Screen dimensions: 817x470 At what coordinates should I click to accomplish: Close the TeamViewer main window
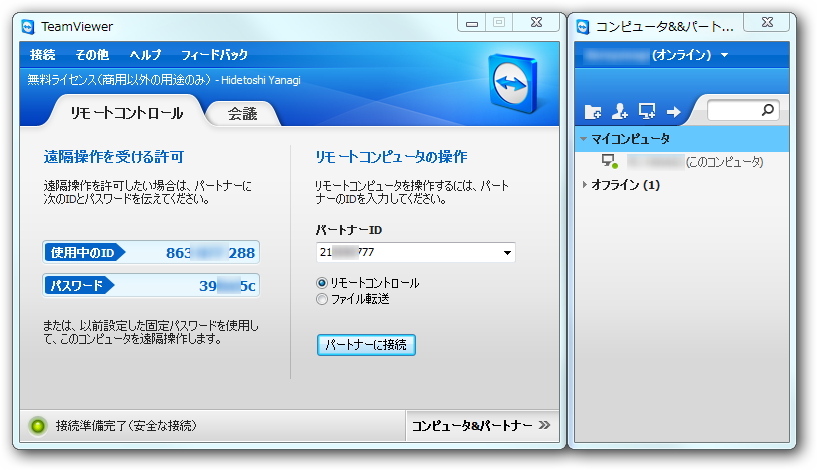(x=536, y=22)
